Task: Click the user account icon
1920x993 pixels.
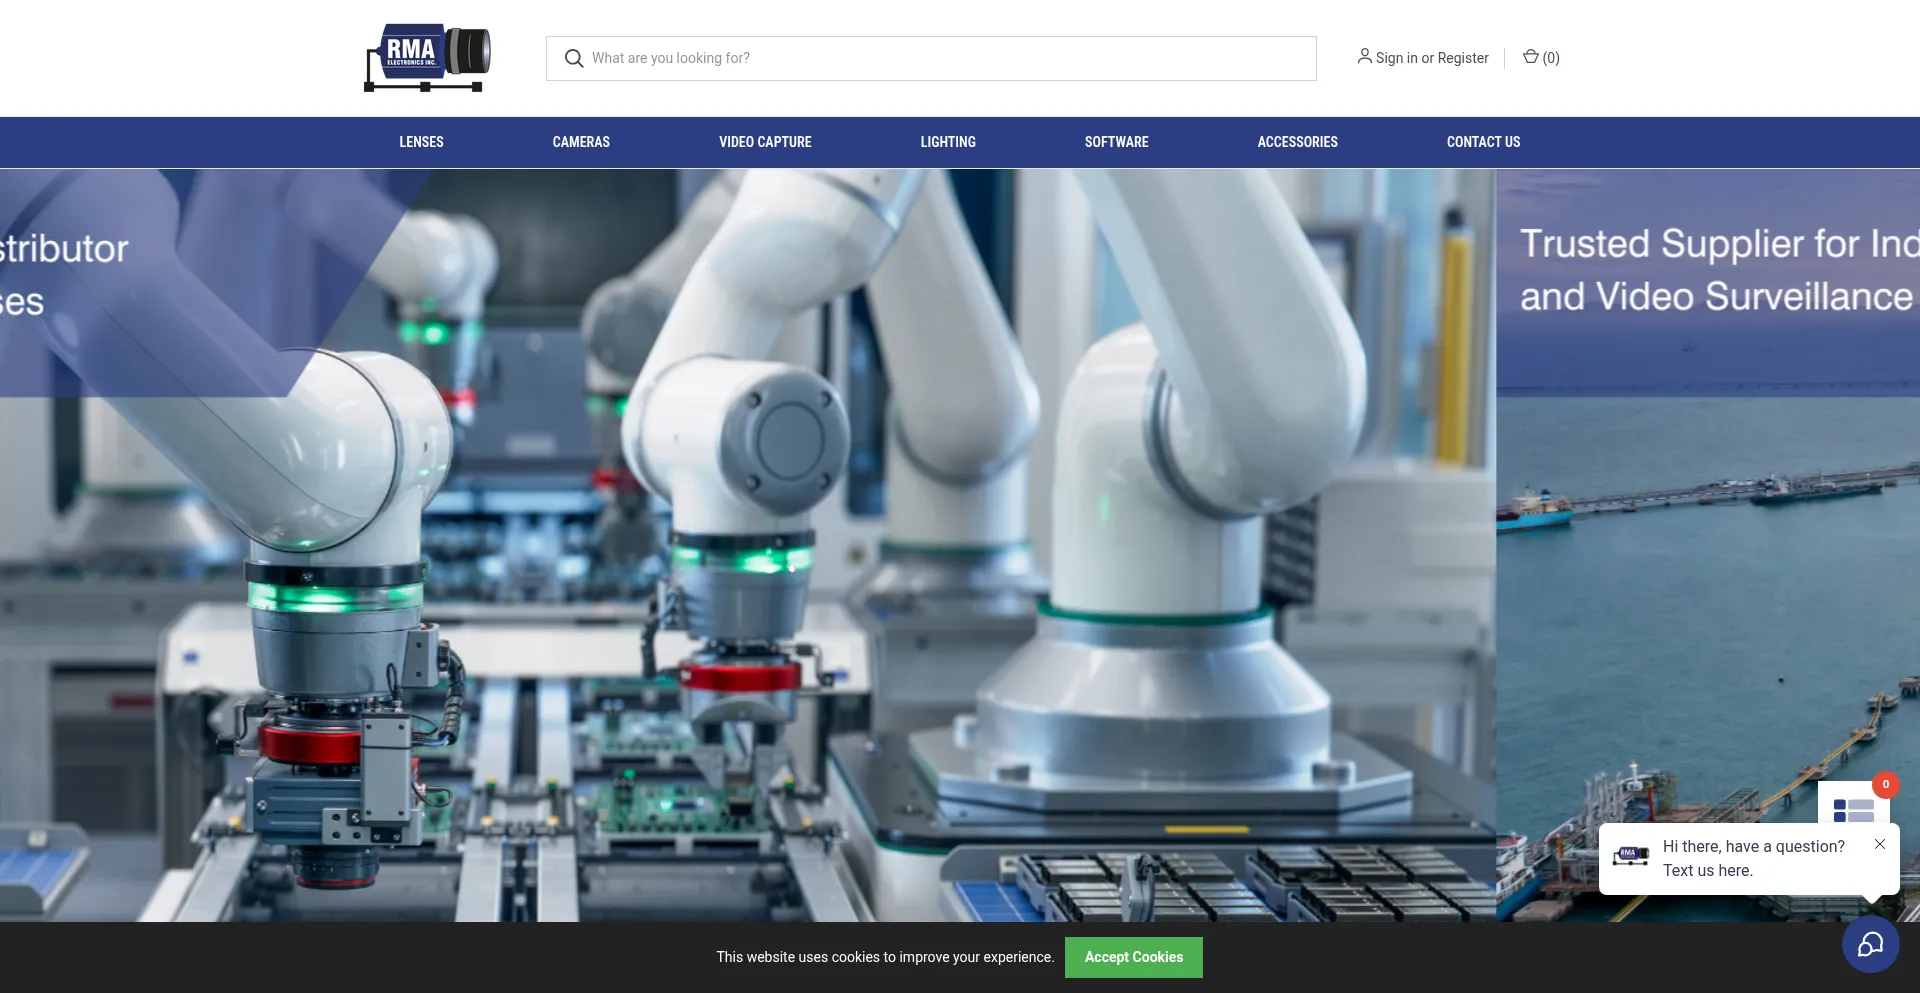Action: (x=1364, y=57)
